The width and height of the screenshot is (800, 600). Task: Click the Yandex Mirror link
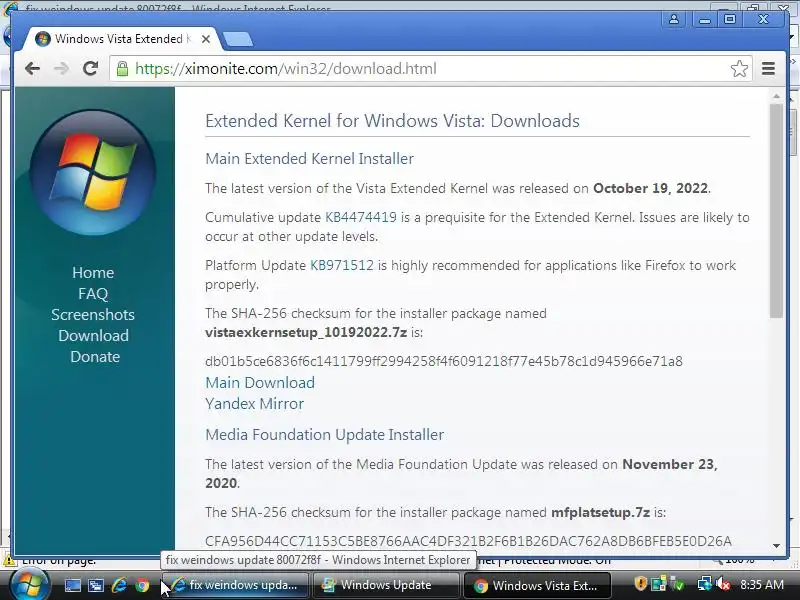(x=254, y=404)
